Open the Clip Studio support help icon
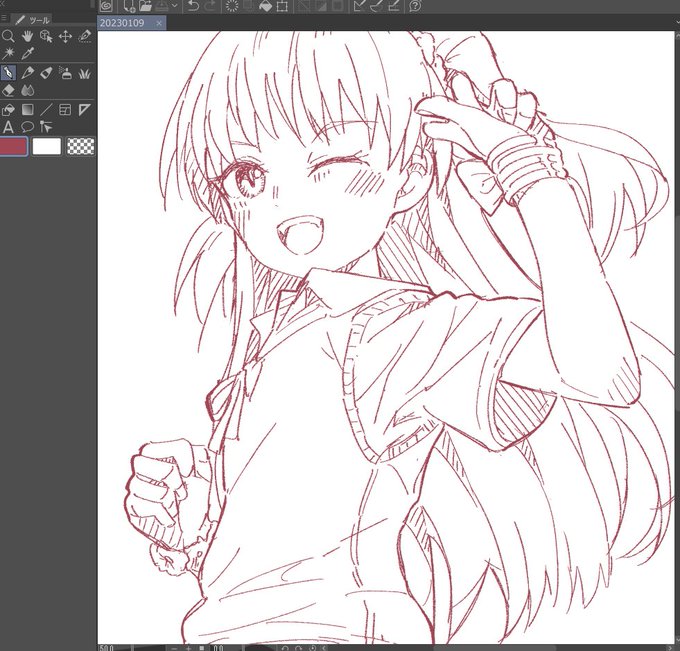680x651 pixels. [x=415, y=6]
